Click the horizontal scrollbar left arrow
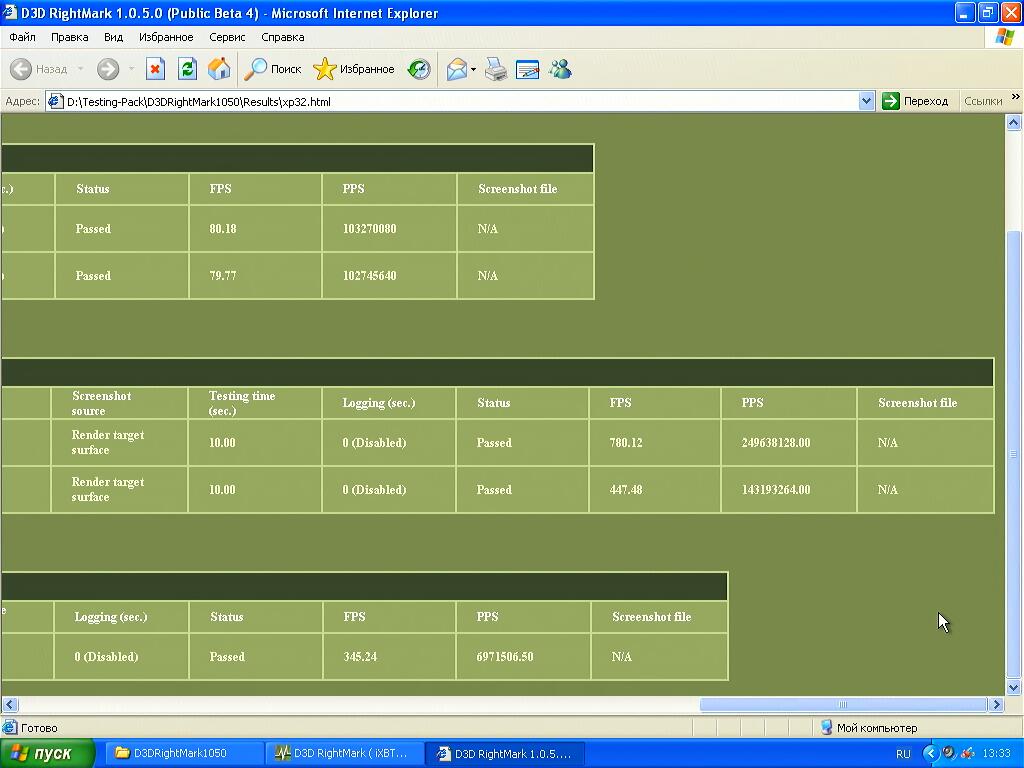This screenshot has width=1024, height=768. click(x=10, y=705)
